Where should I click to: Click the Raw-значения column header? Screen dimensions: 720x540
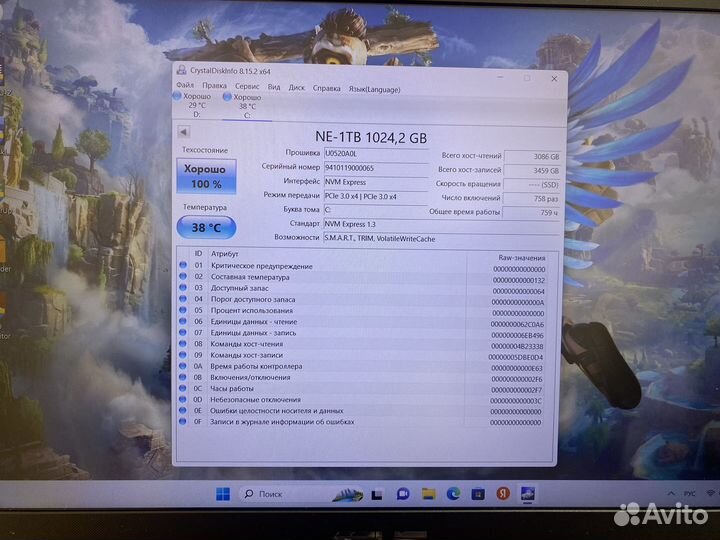coord(522,258)
